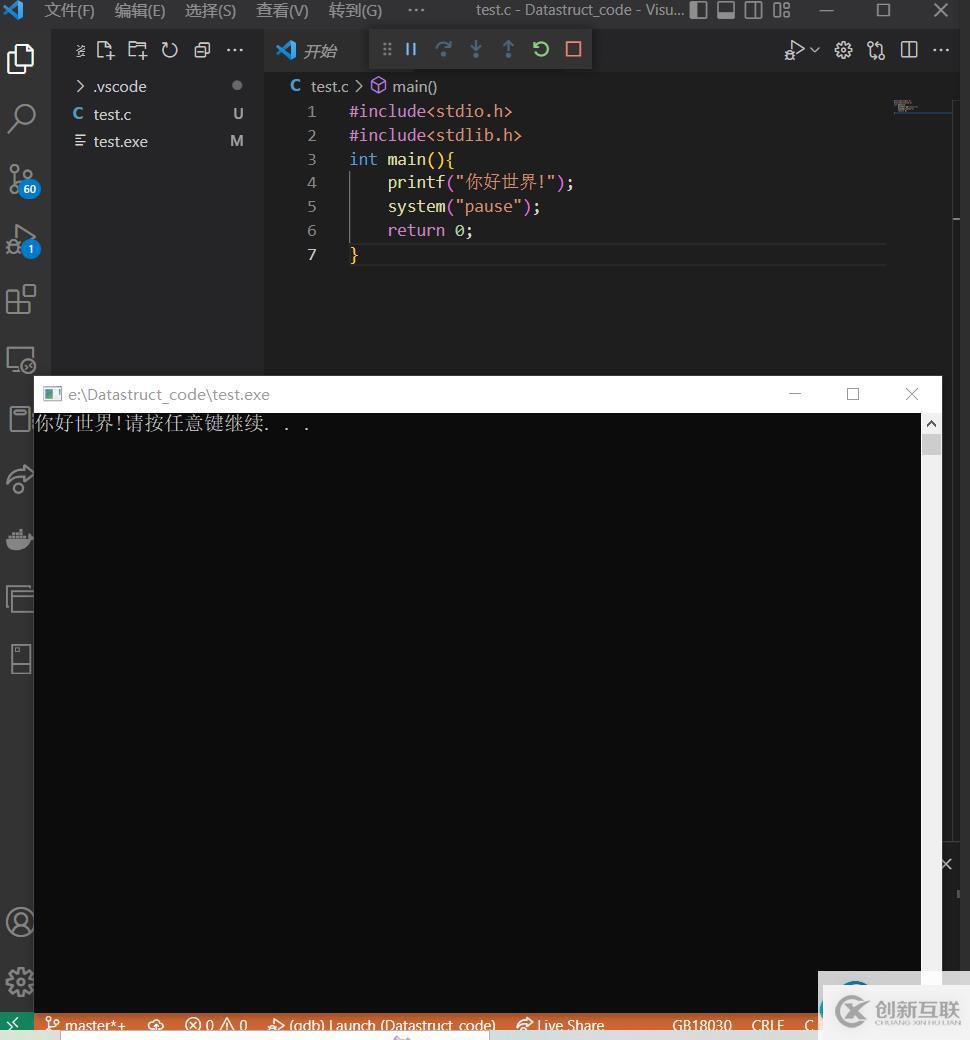
Task: Step out in debug toolbar
Action: click(508, 49)
